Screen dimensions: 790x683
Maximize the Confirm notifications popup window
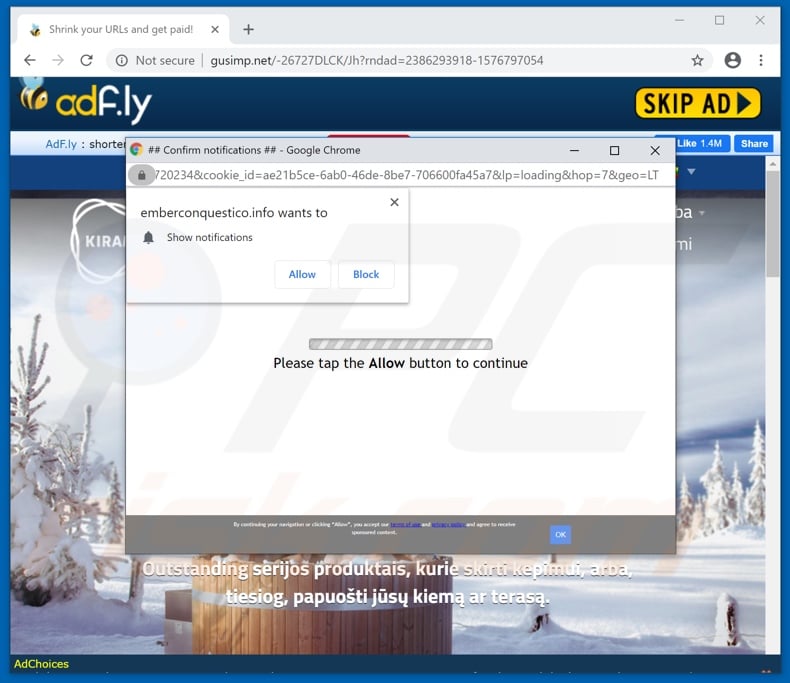(614, 151)
